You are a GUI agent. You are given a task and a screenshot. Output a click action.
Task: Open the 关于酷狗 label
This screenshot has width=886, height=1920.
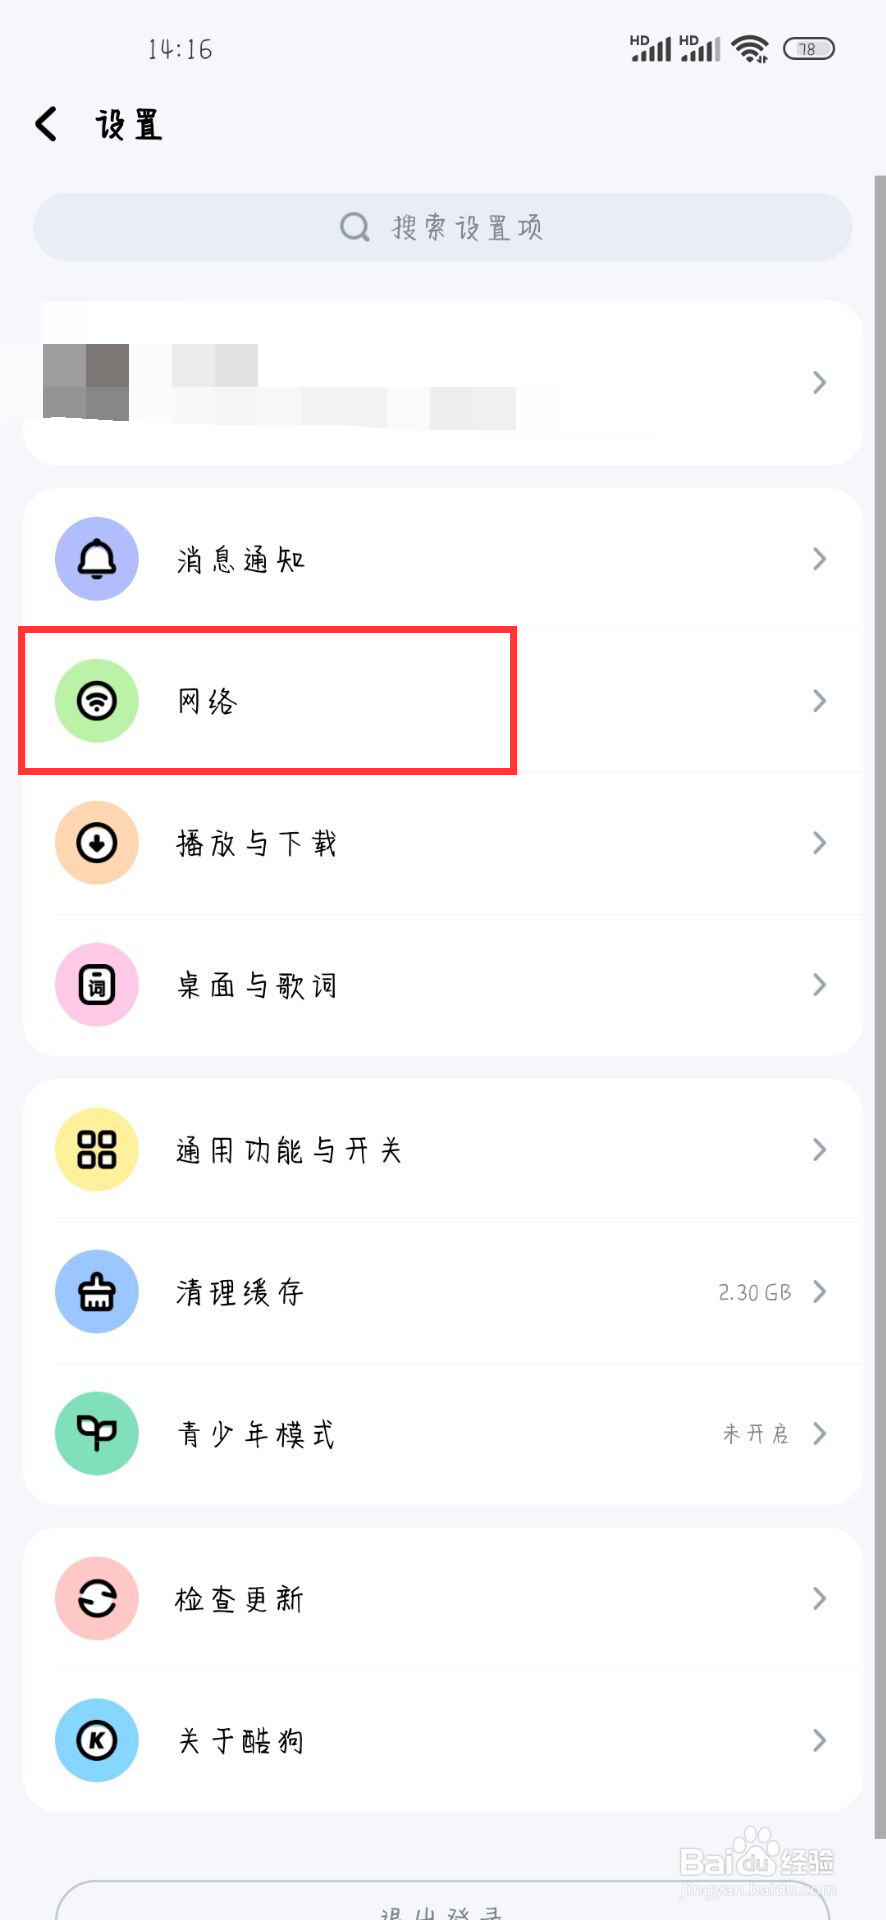tap(240, 1741)
